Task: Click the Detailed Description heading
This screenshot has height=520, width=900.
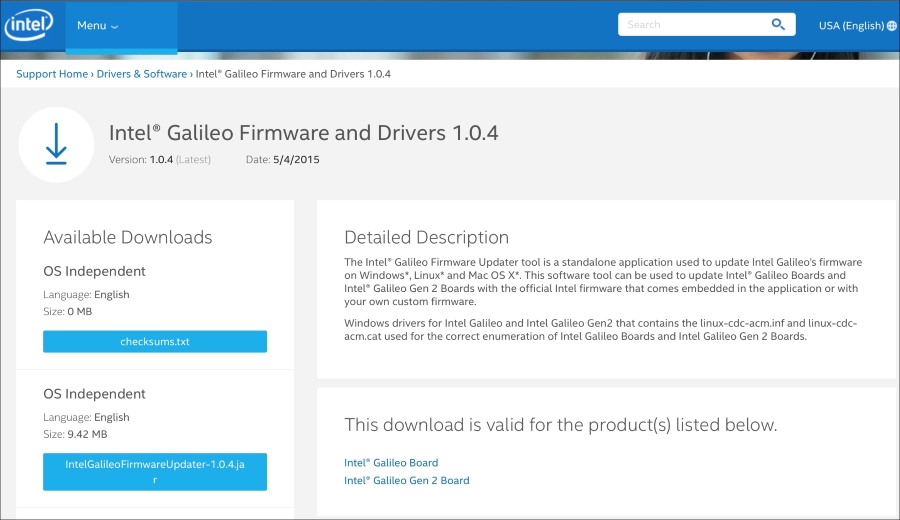Action: [426, 237]
